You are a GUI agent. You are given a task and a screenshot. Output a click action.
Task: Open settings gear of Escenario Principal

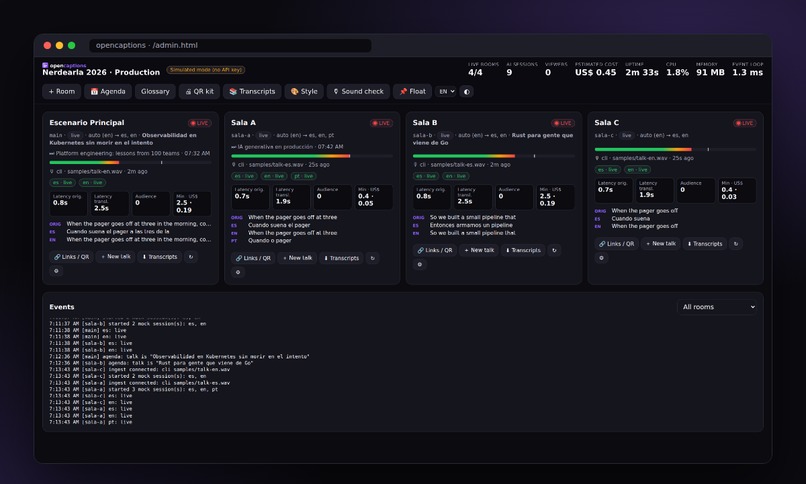tap(57, 271)
